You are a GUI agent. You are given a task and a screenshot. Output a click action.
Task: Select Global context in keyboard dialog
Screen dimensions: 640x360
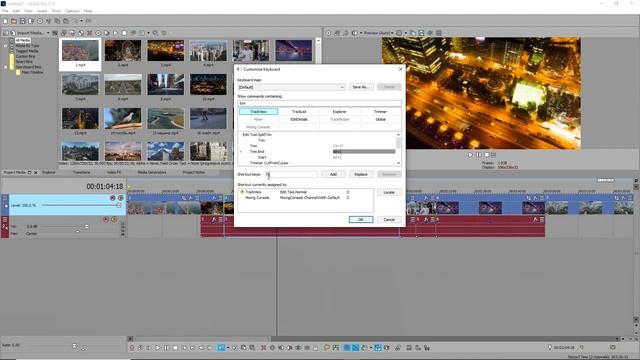[380, 119]
